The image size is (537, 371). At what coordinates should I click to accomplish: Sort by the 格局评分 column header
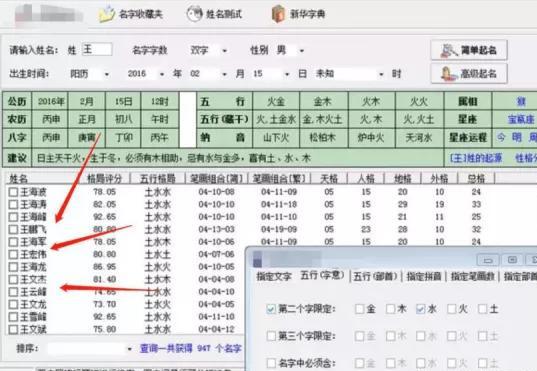tap(104, 178)
